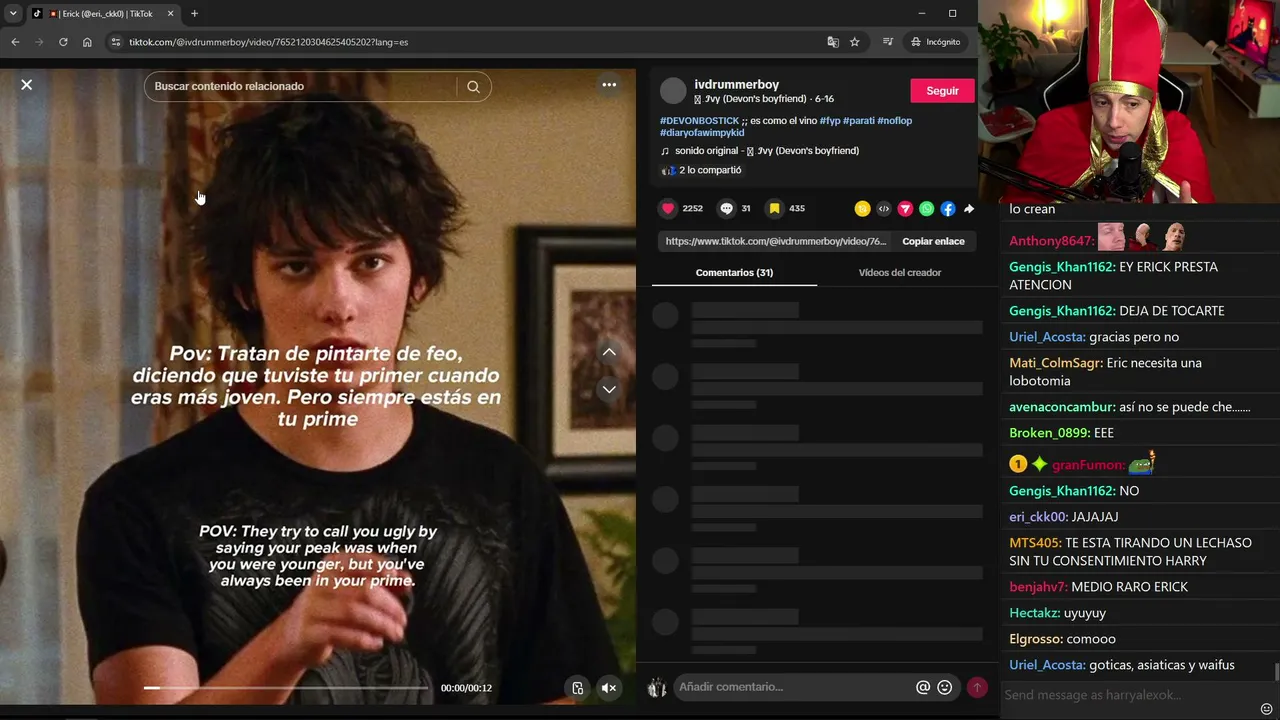Open the emoji picker in comment box
Screen dimensions: 1280x720
pyautogui.click(x=944, y=688)
